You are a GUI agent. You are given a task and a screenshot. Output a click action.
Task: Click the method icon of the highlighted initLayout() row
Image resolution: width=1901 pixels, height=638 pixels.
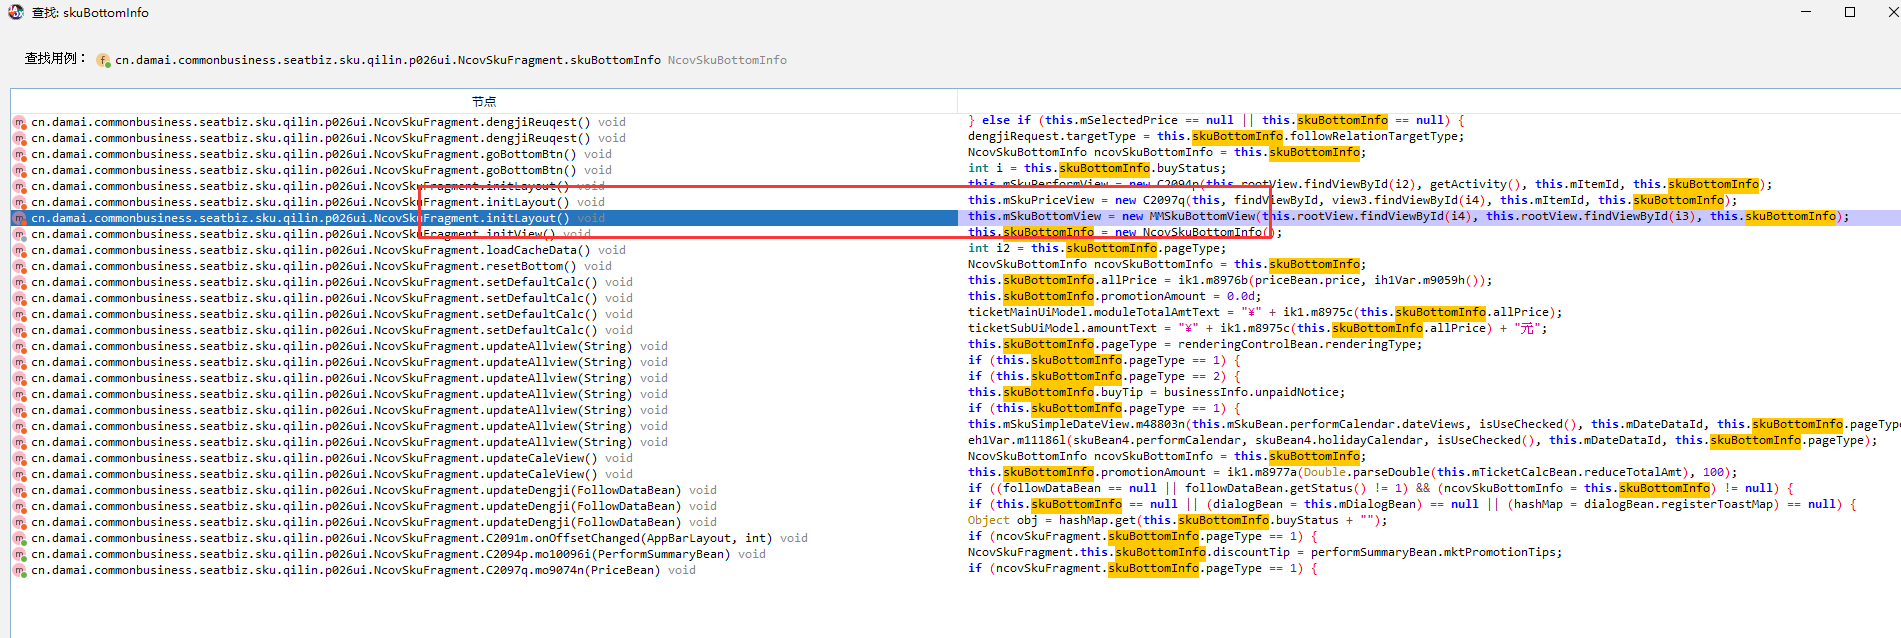pos(19,219)
